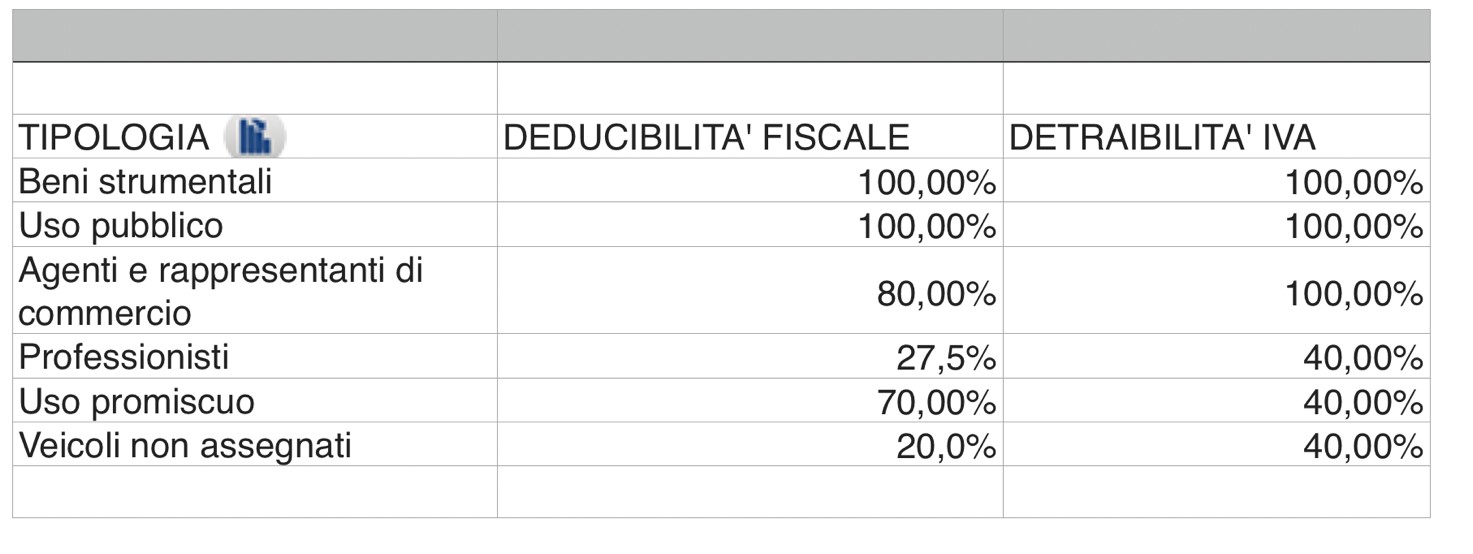
Task: Select the TIPOLOGIA header cell
Action: click(255, 136)
